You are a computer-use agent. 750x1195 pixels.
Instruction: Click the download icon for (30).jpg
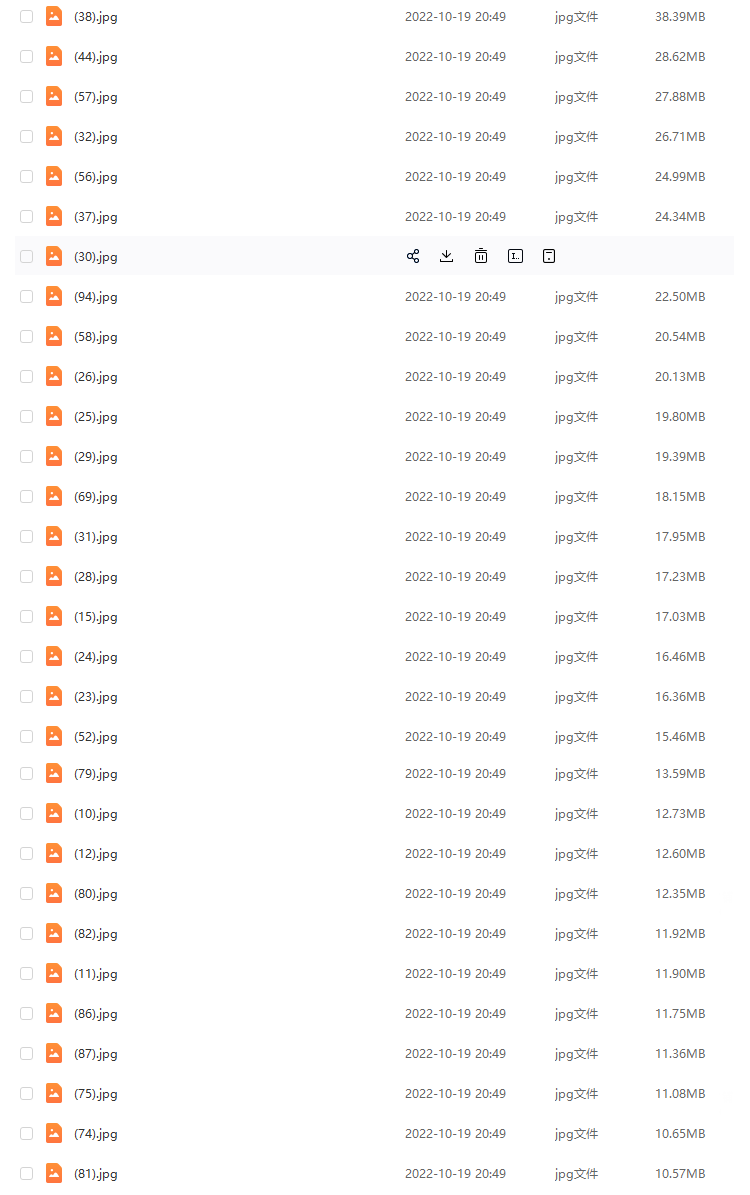pos(447,256)
